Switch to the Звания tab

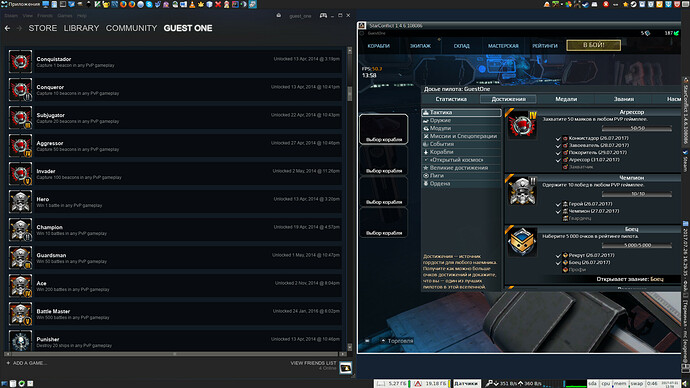point(624,99)
